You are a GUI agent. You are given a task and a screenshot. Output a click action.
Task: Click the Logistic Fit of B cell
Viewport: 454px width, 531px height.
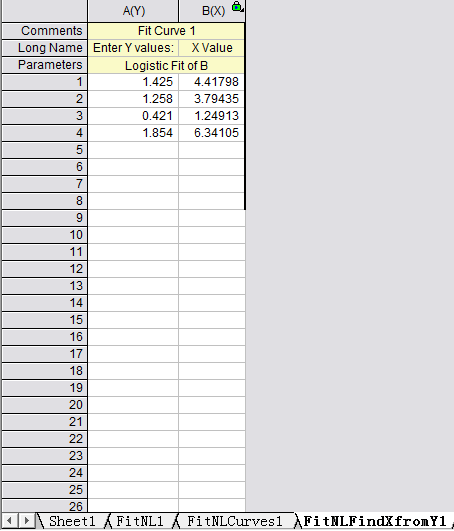(x=166, y=65)
